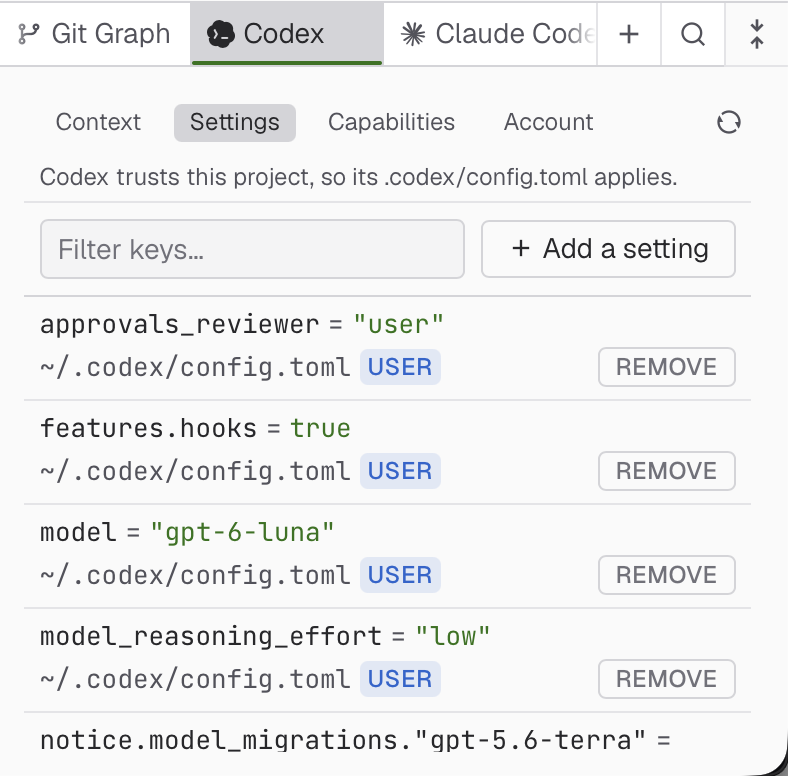Click USER badge on model row
This screenshot has height=776, width=788.
[x=400, y=575]
